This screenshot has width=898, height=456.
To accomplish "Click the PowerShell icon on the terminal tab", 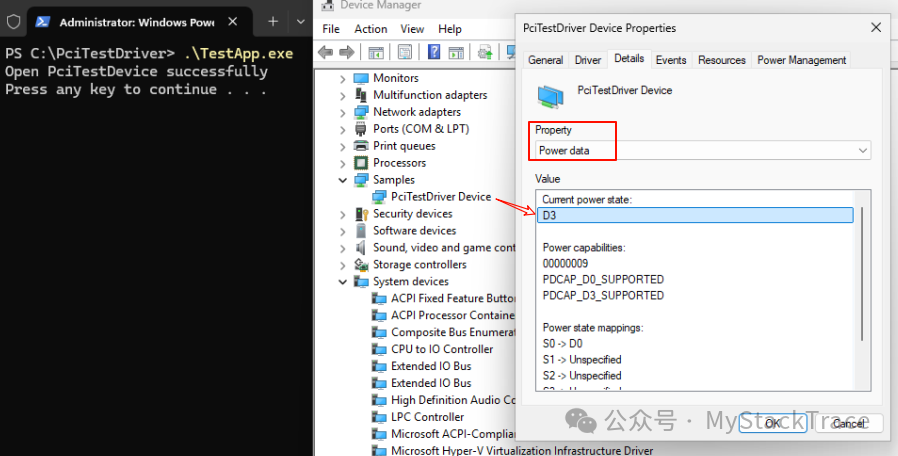I will click(42, 22).
